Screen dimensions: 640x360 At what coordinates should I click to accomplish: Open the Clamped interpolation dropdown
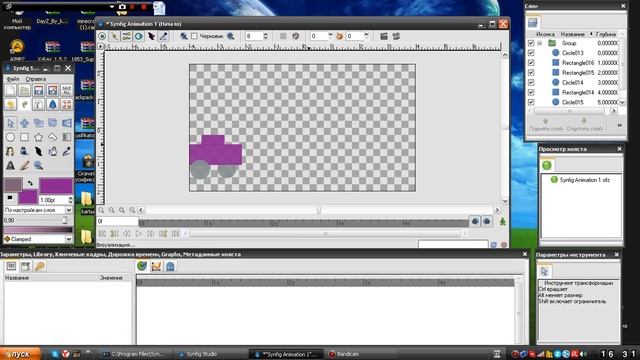click(69, 239)
